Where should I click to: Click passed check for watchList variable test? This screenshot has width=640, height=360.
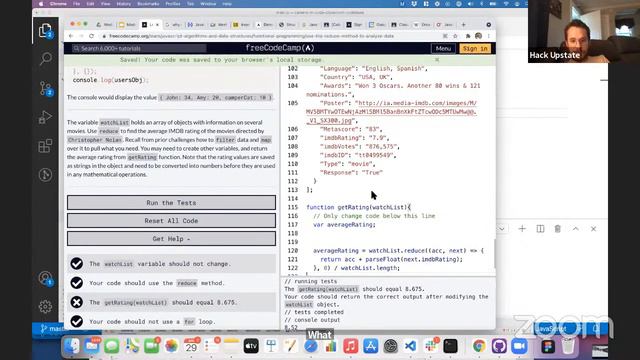pyautogui.click(x=76, y=264)
